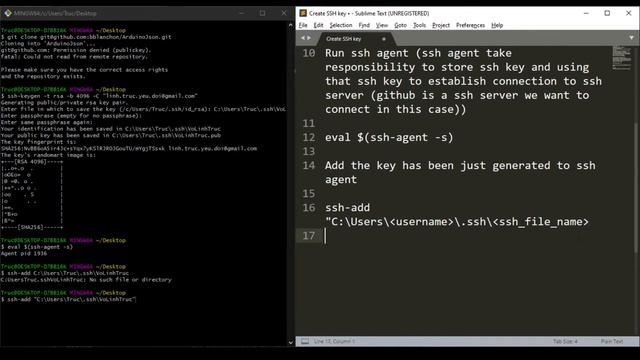Close the 'Create SSH key' tab via its dot
Viewport: 640px width, 360px height.
pyautogui.click(x=384, y=39)
